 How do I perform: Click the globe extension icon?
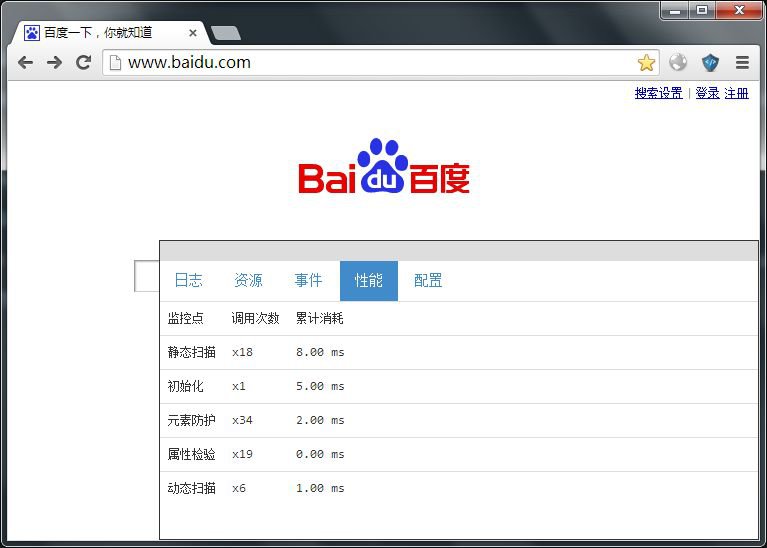coord(678,62)
